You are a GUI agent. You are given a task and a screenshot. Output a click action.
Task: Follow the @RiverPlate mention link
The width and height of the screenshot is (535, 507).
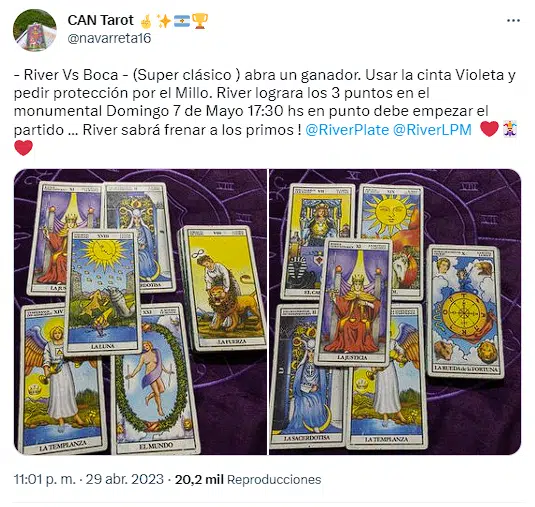(347, 130)
